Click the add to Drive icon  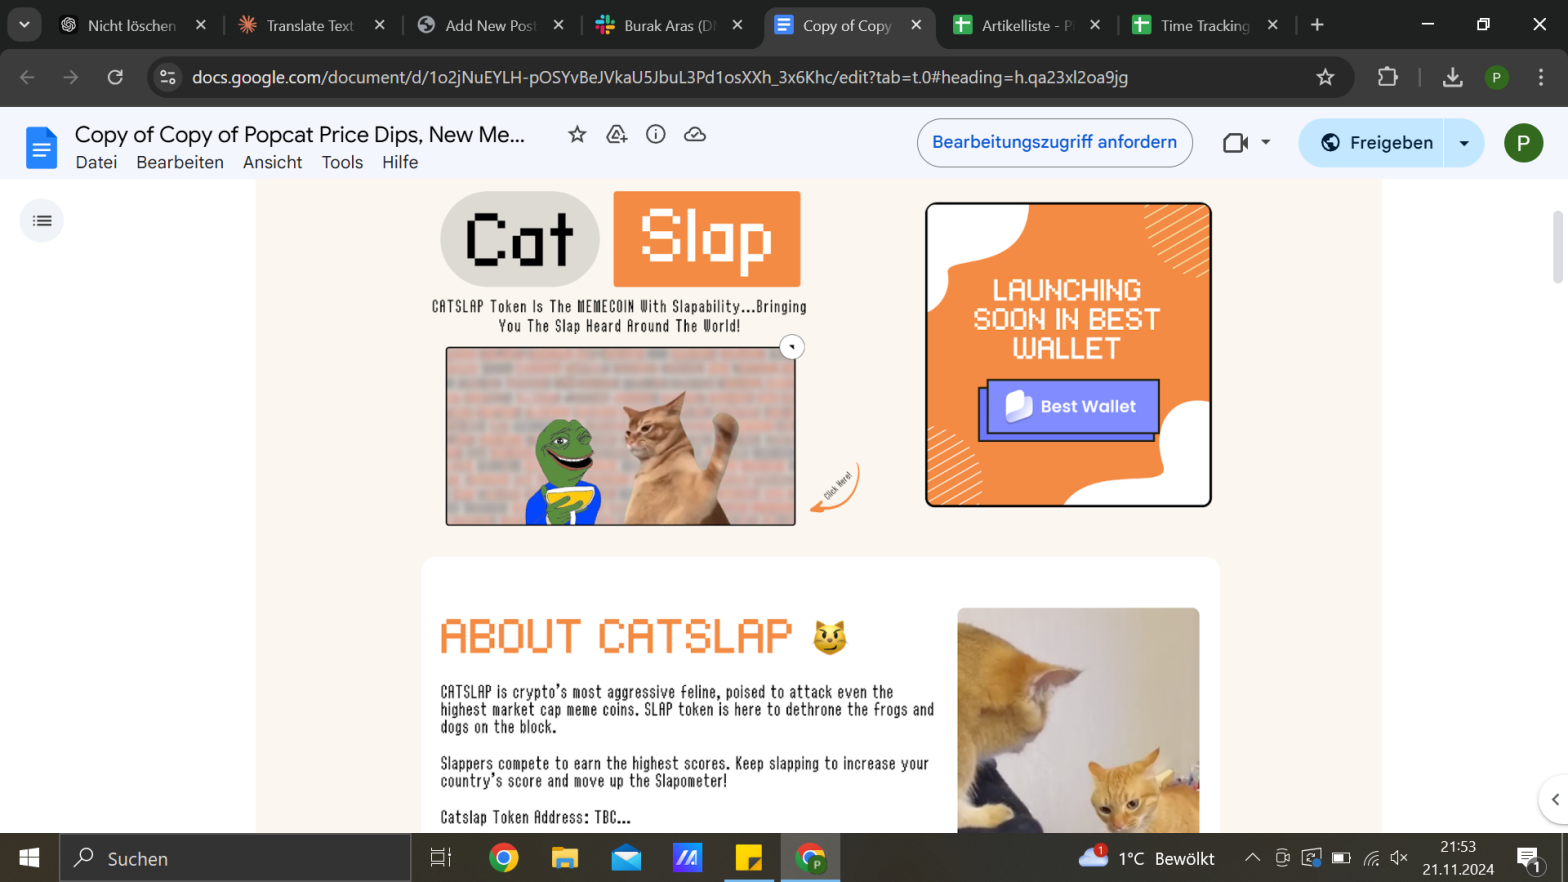tap(617, 134)
